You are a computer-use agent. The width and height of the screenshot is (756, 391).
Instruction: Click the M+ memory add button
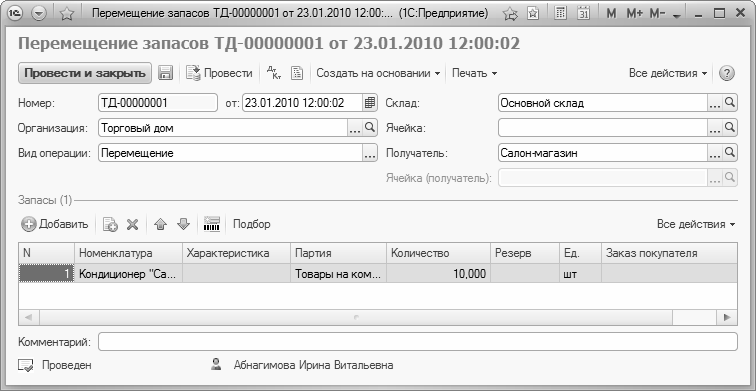point(634,13)
